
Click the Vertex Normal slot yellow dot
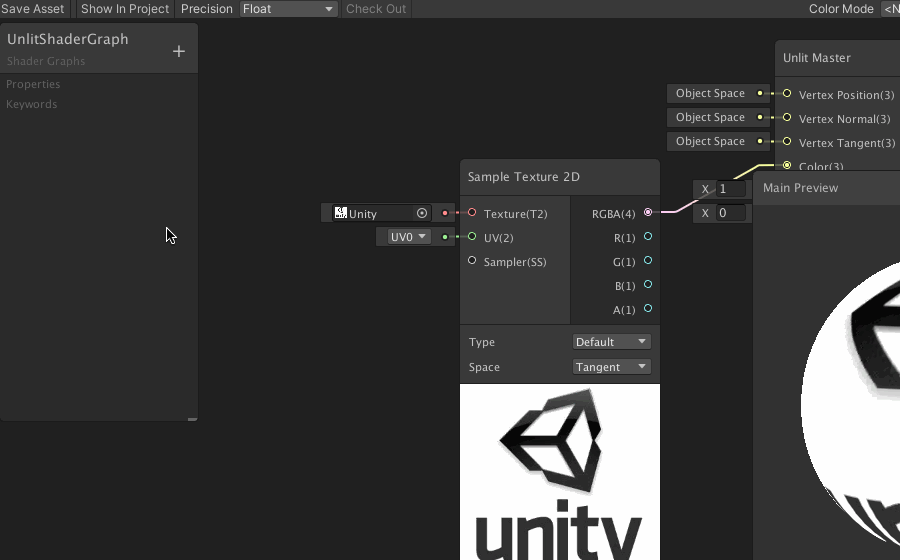click(760, 117)
